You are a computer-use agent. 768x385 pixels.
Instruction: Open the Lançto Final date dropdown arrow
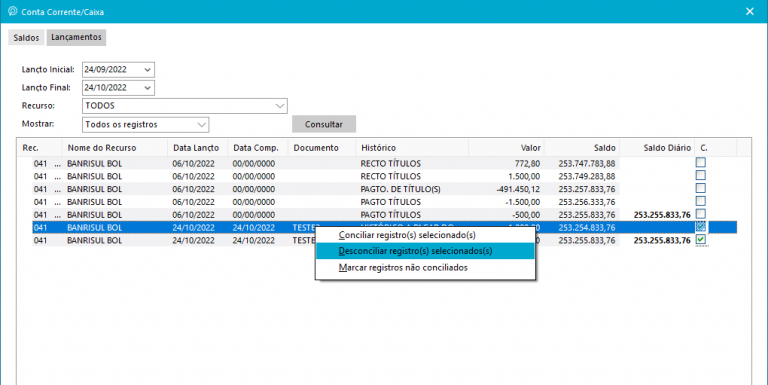coord(147,88)
